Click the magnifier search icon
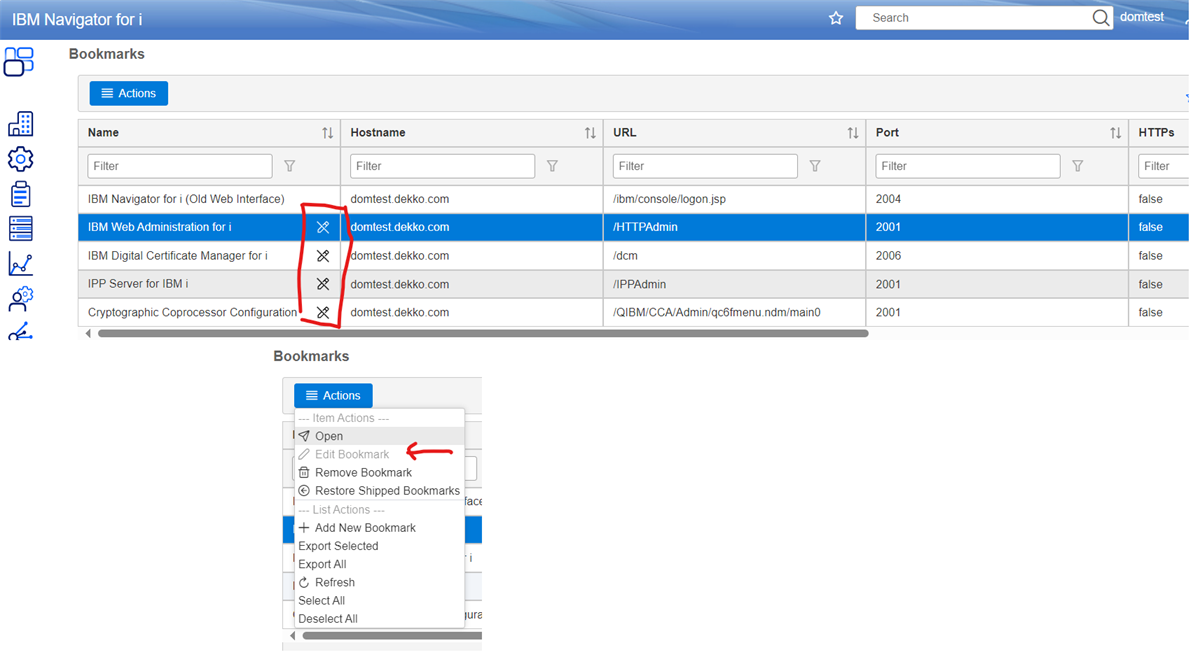The width and height of the screenshot is (1200, 664). coord(1100,18)
